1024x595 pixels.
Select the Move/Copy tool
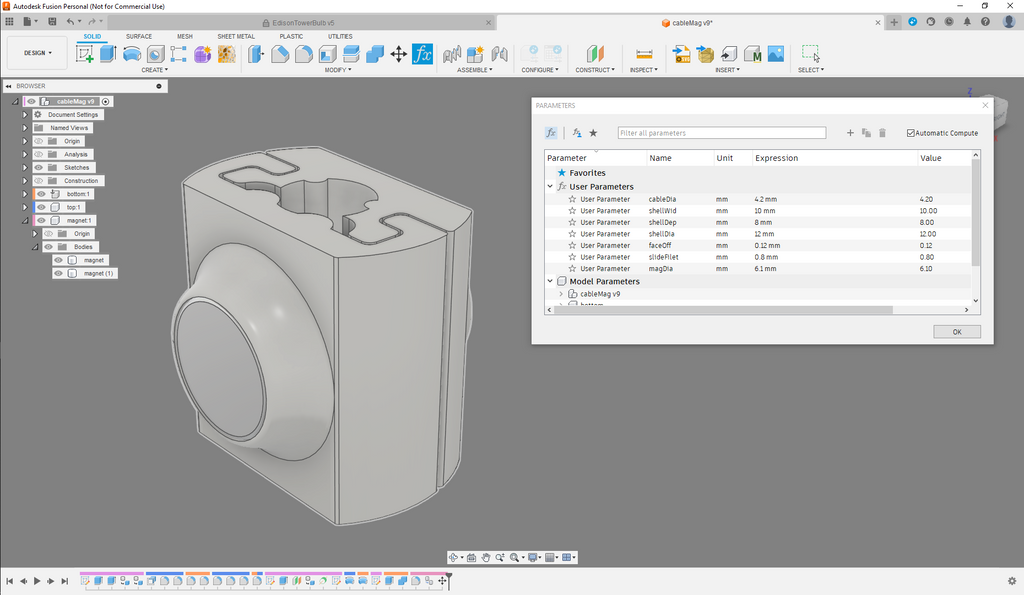398,54
